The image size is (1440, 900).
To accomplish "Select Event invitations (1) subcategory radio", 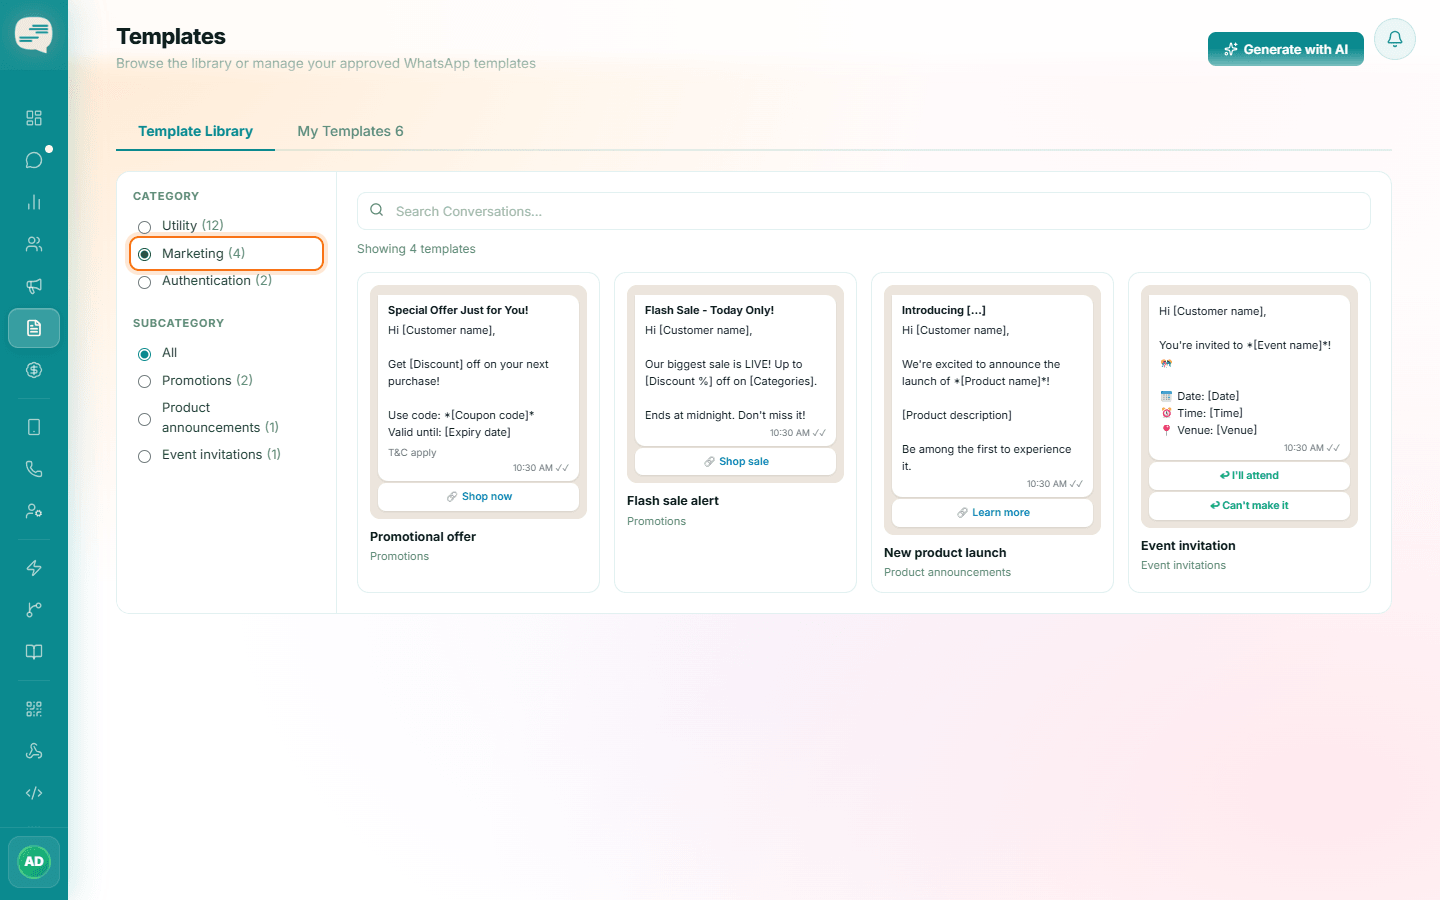I will coord(145,456).
